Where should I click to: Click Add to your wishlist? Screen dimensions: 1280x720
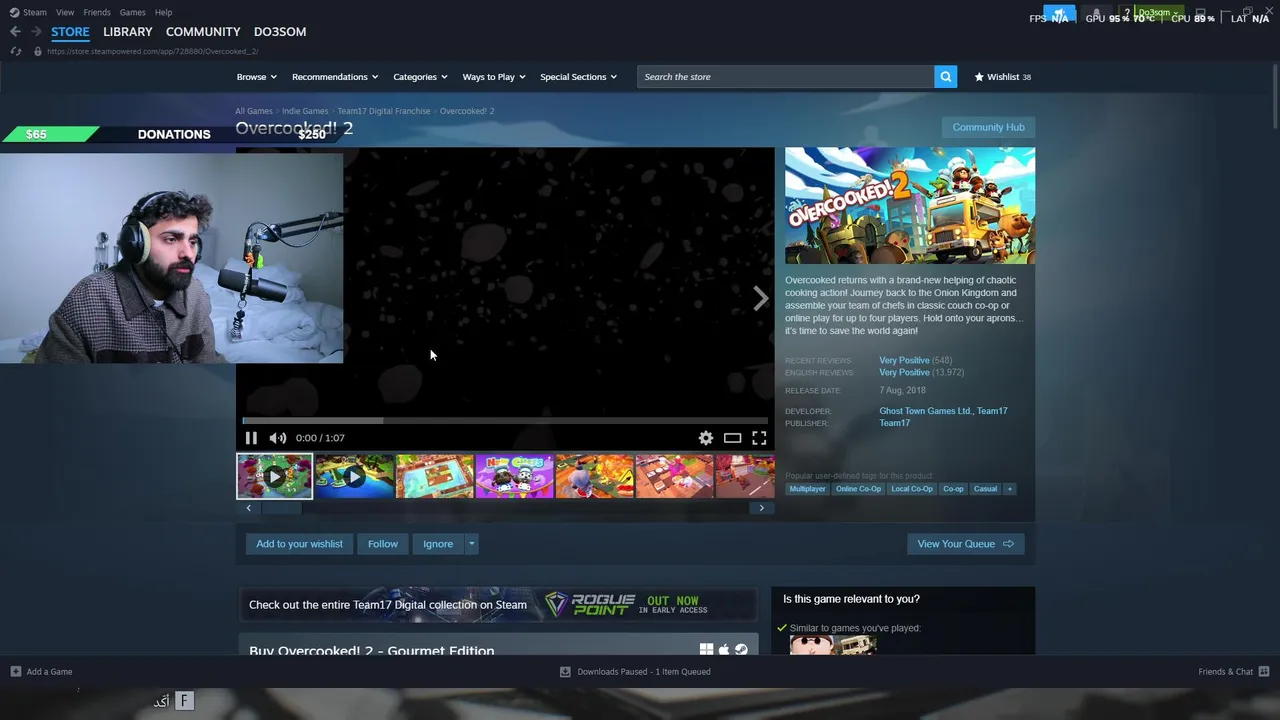coord(299,544)
